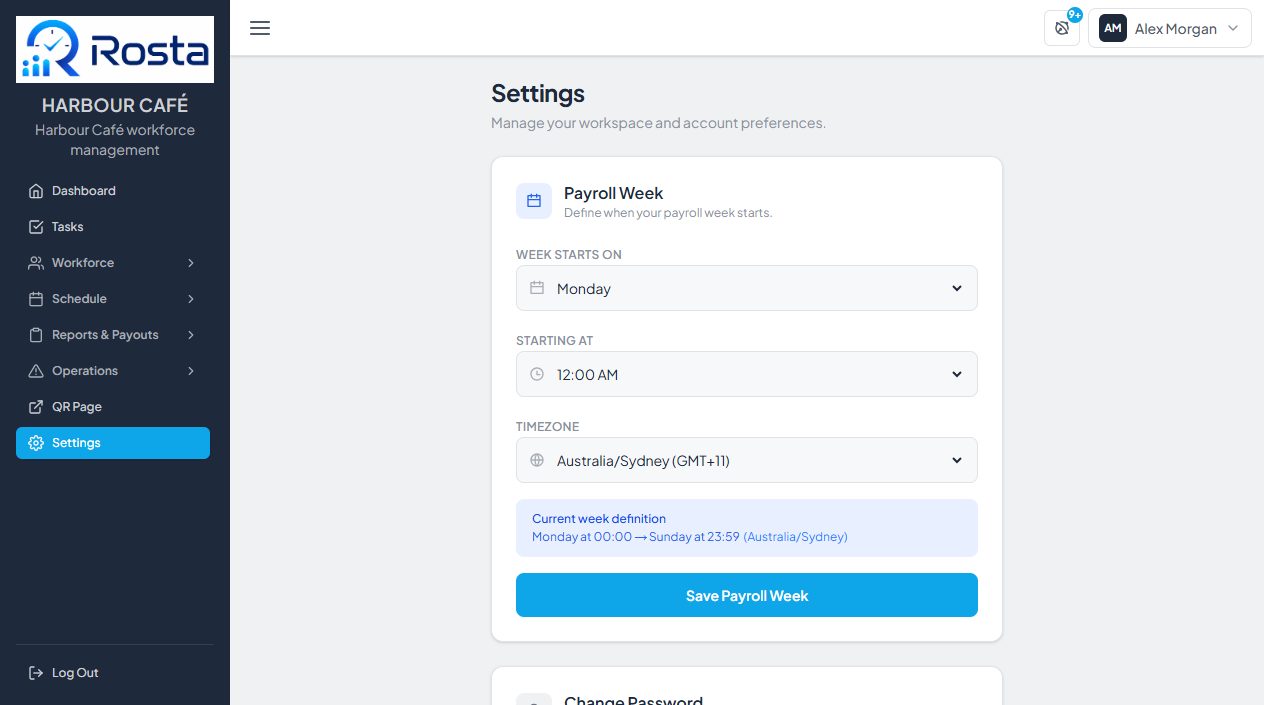Click 'Define when your payroll week starts.' text

click(x=668, y=213)
